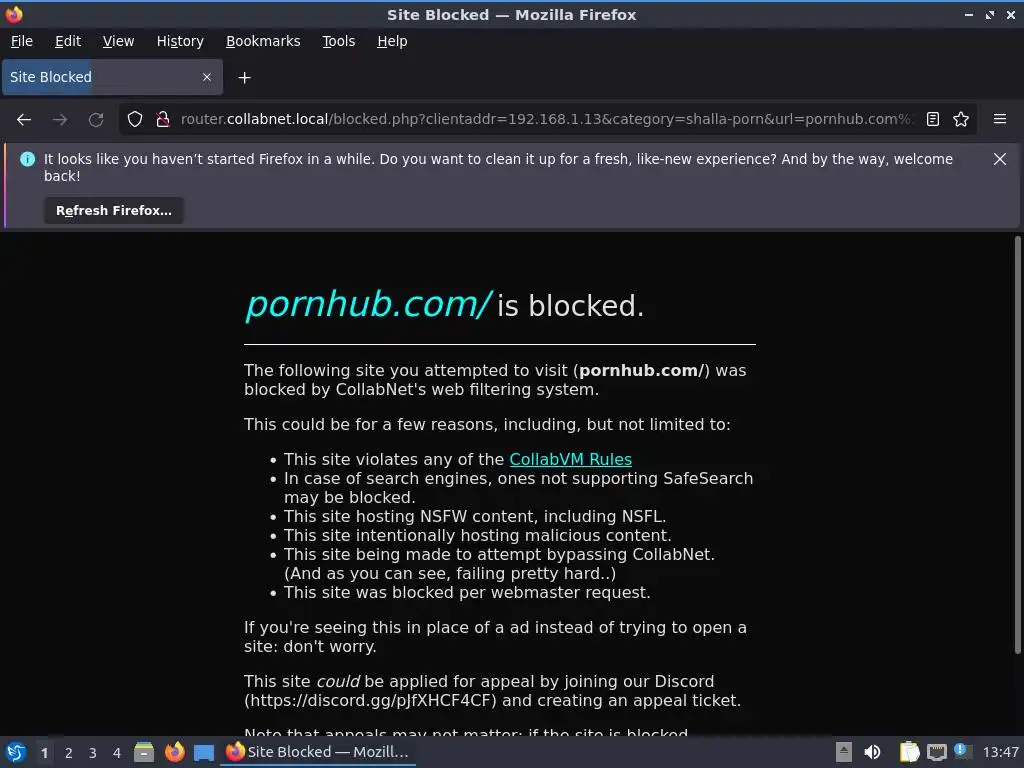
Task: Click the info icon in the notification bar
Action: pos(27,159)
